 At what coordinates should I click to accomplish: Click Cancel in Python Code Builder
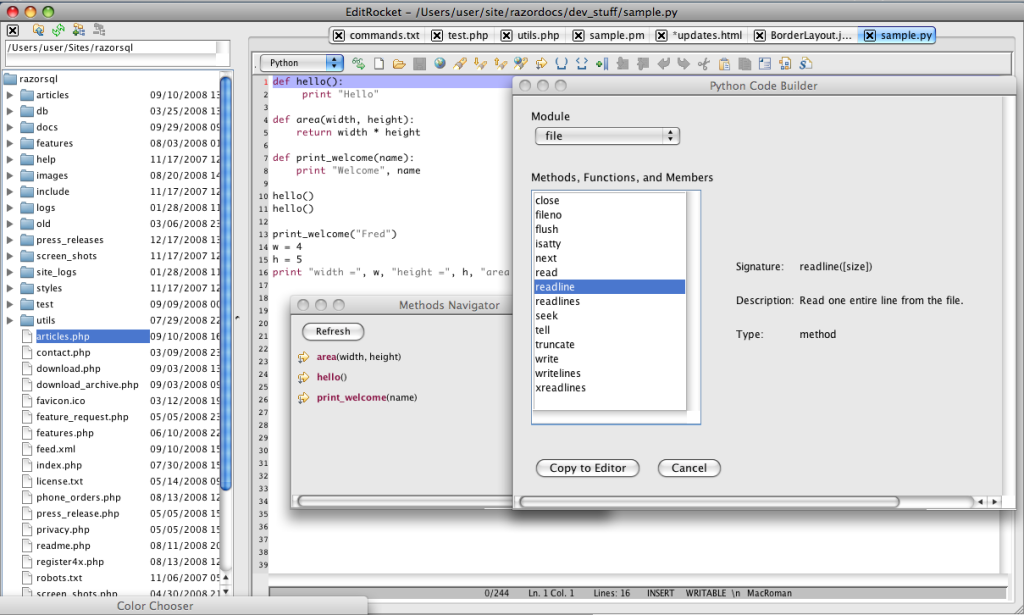click(689, 468)
